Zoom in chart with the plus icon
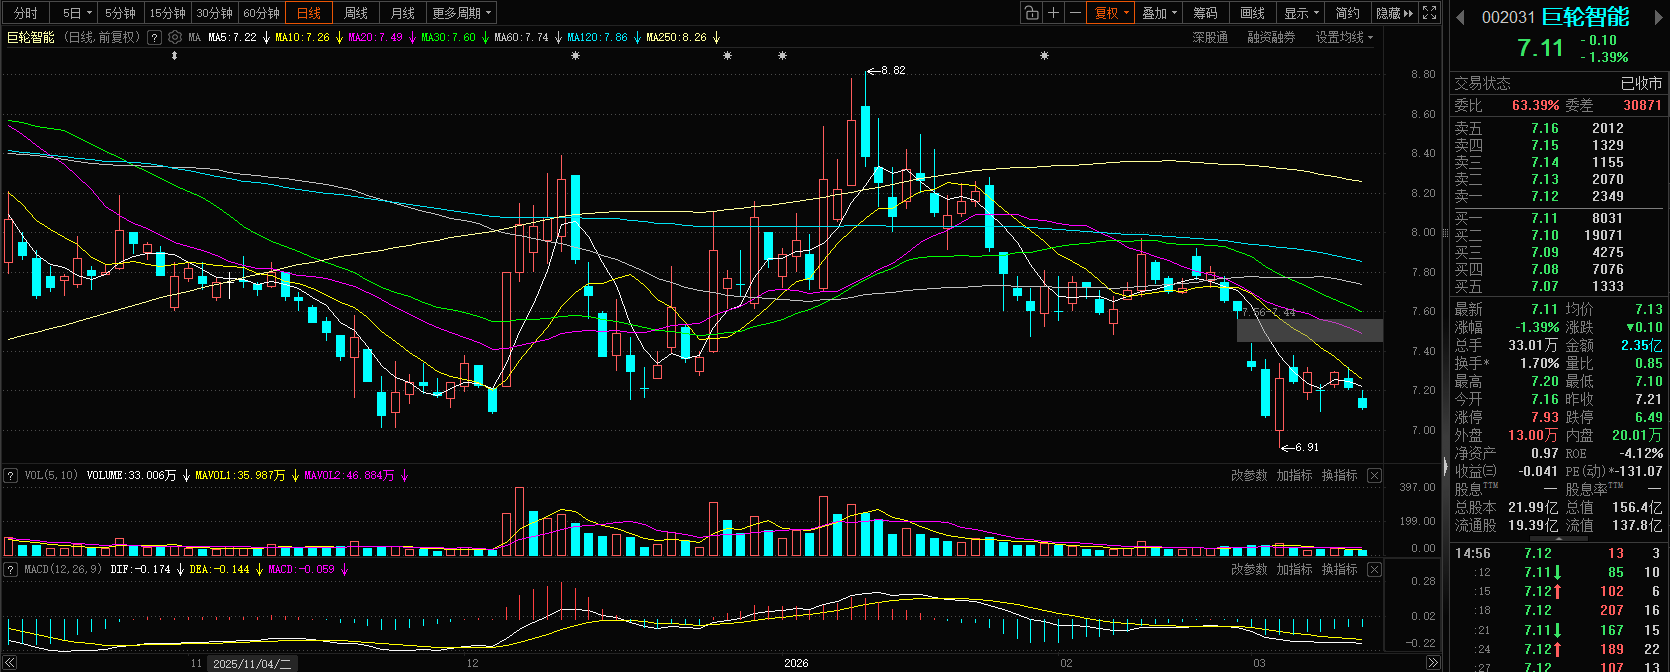Screen dimensions: 1670x672 click(1053, 13)
